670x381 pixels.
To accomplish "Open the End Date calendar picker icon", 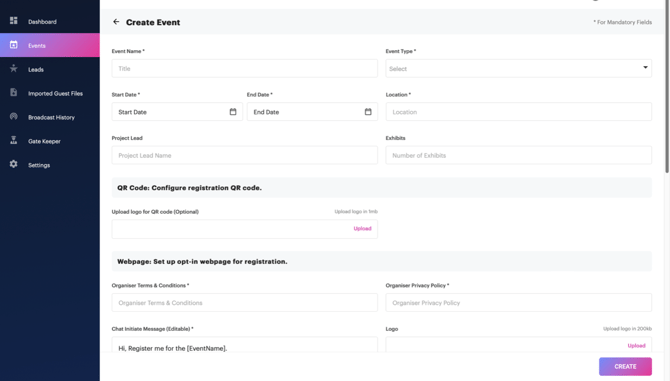I will tap(368, 111).
